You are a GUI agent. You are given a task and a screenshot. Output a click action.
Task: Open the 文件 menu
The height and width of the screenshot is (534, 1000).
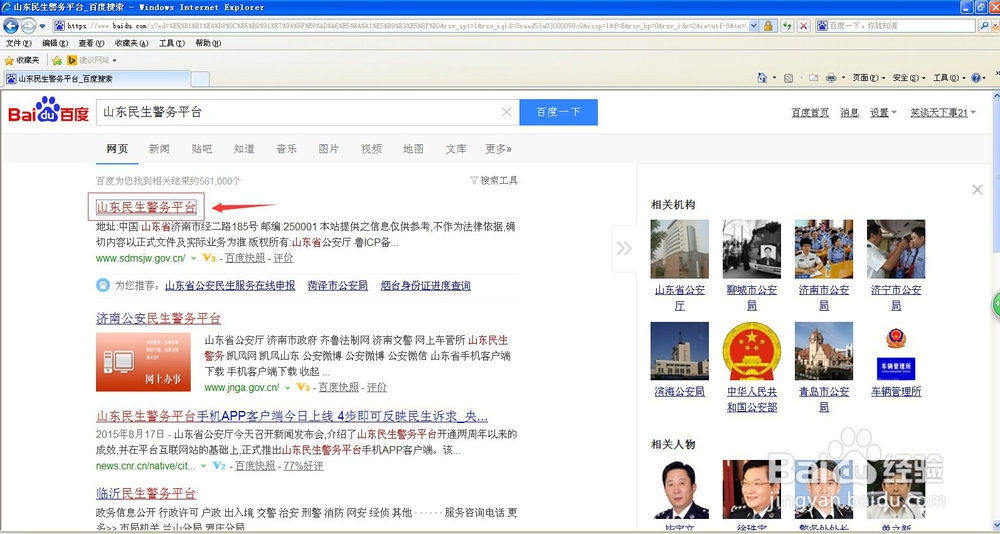(x=18, y=43)
